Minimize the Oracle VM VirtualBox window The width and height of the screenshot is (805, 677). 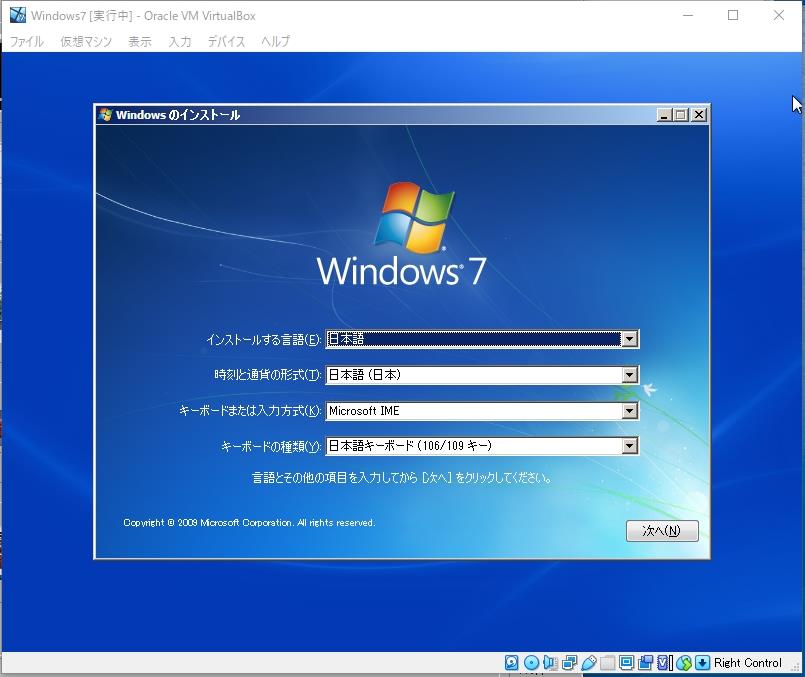pos(688,15)
